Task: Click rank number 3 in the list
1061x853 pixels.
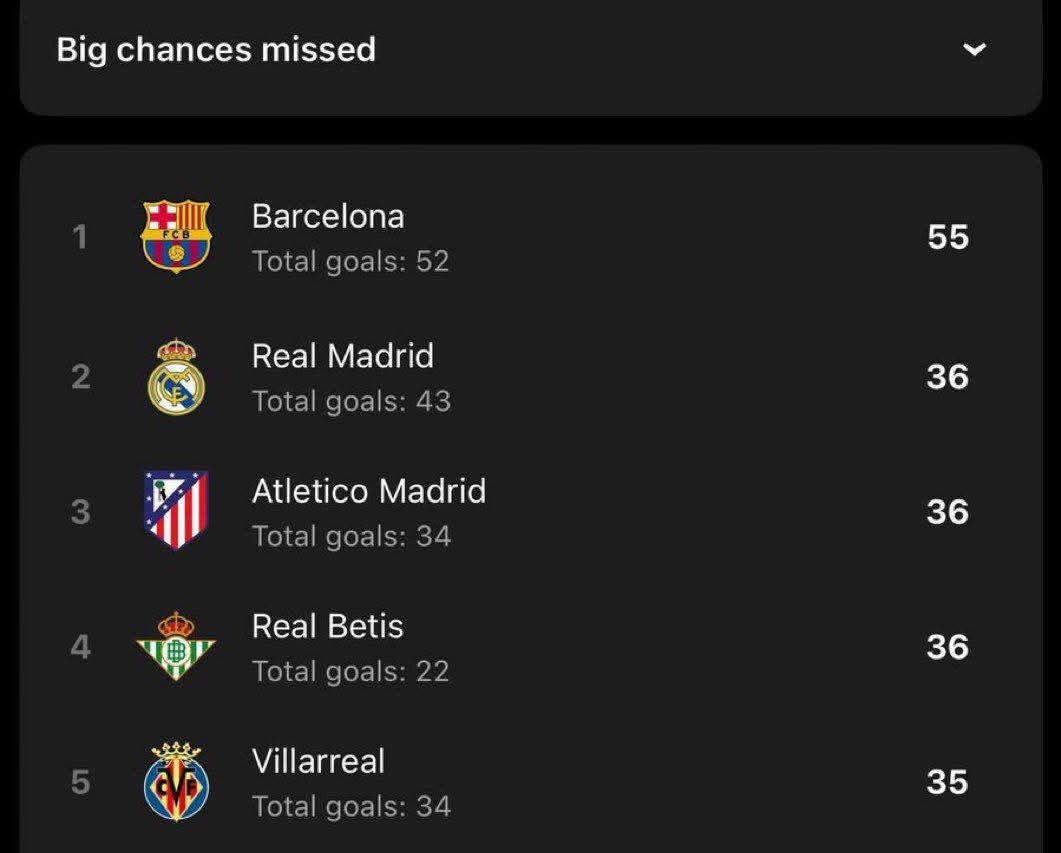Action: coord(80,512)
